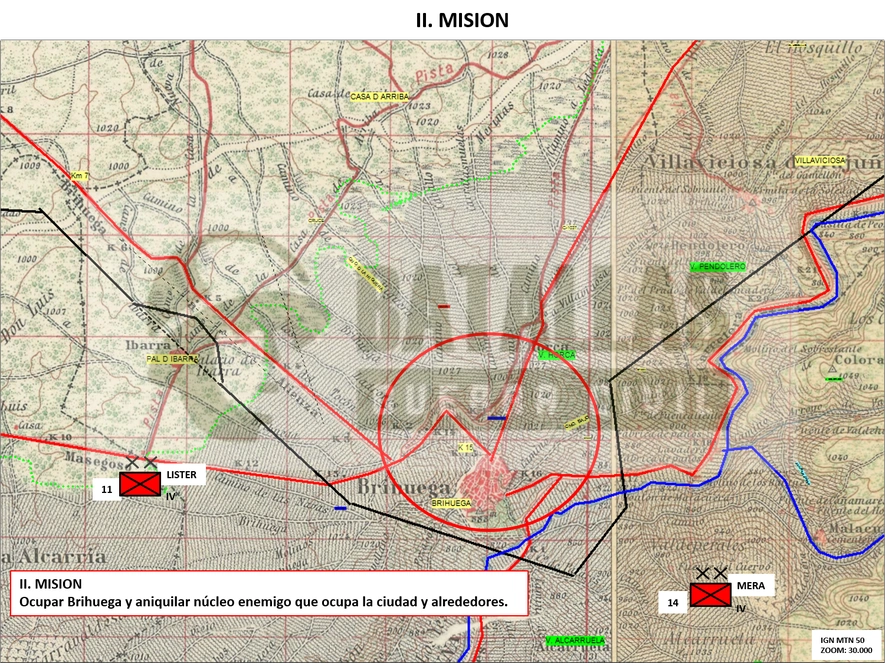
Task: Click the blue marker above Brihuega town
Action: (497, 418)
